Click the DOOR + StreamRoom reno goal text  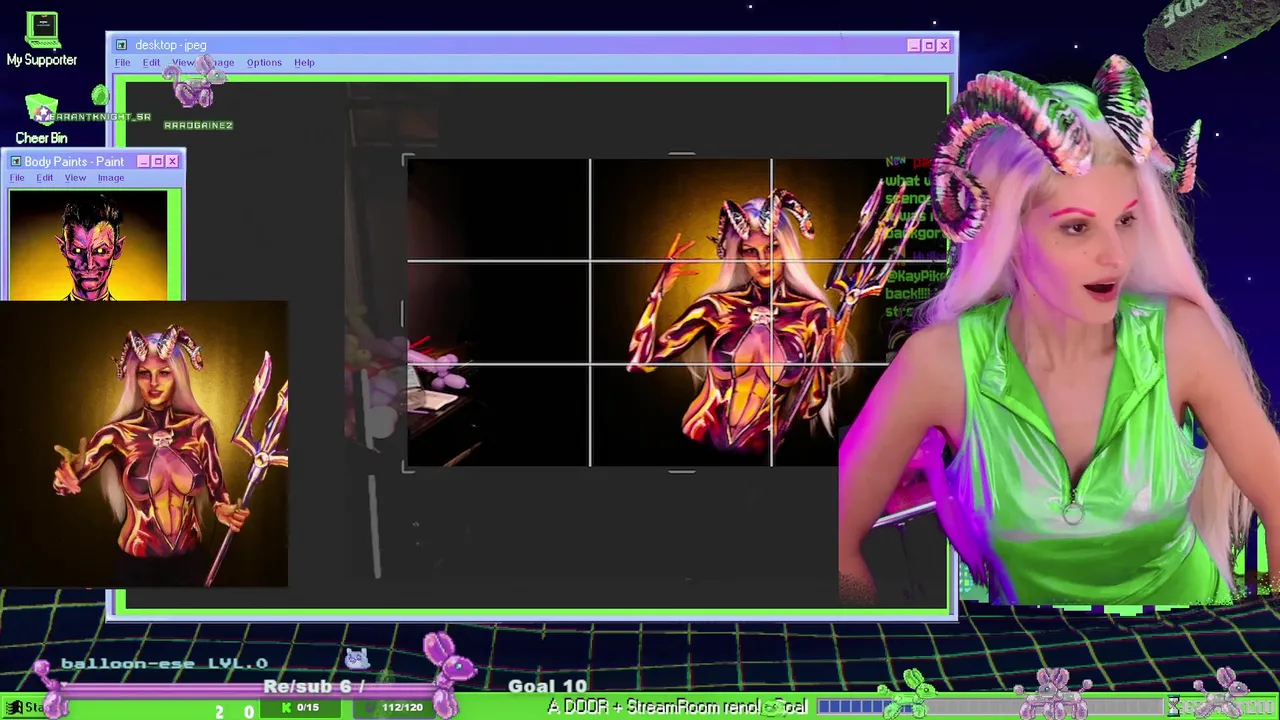(x=677, y=707)
